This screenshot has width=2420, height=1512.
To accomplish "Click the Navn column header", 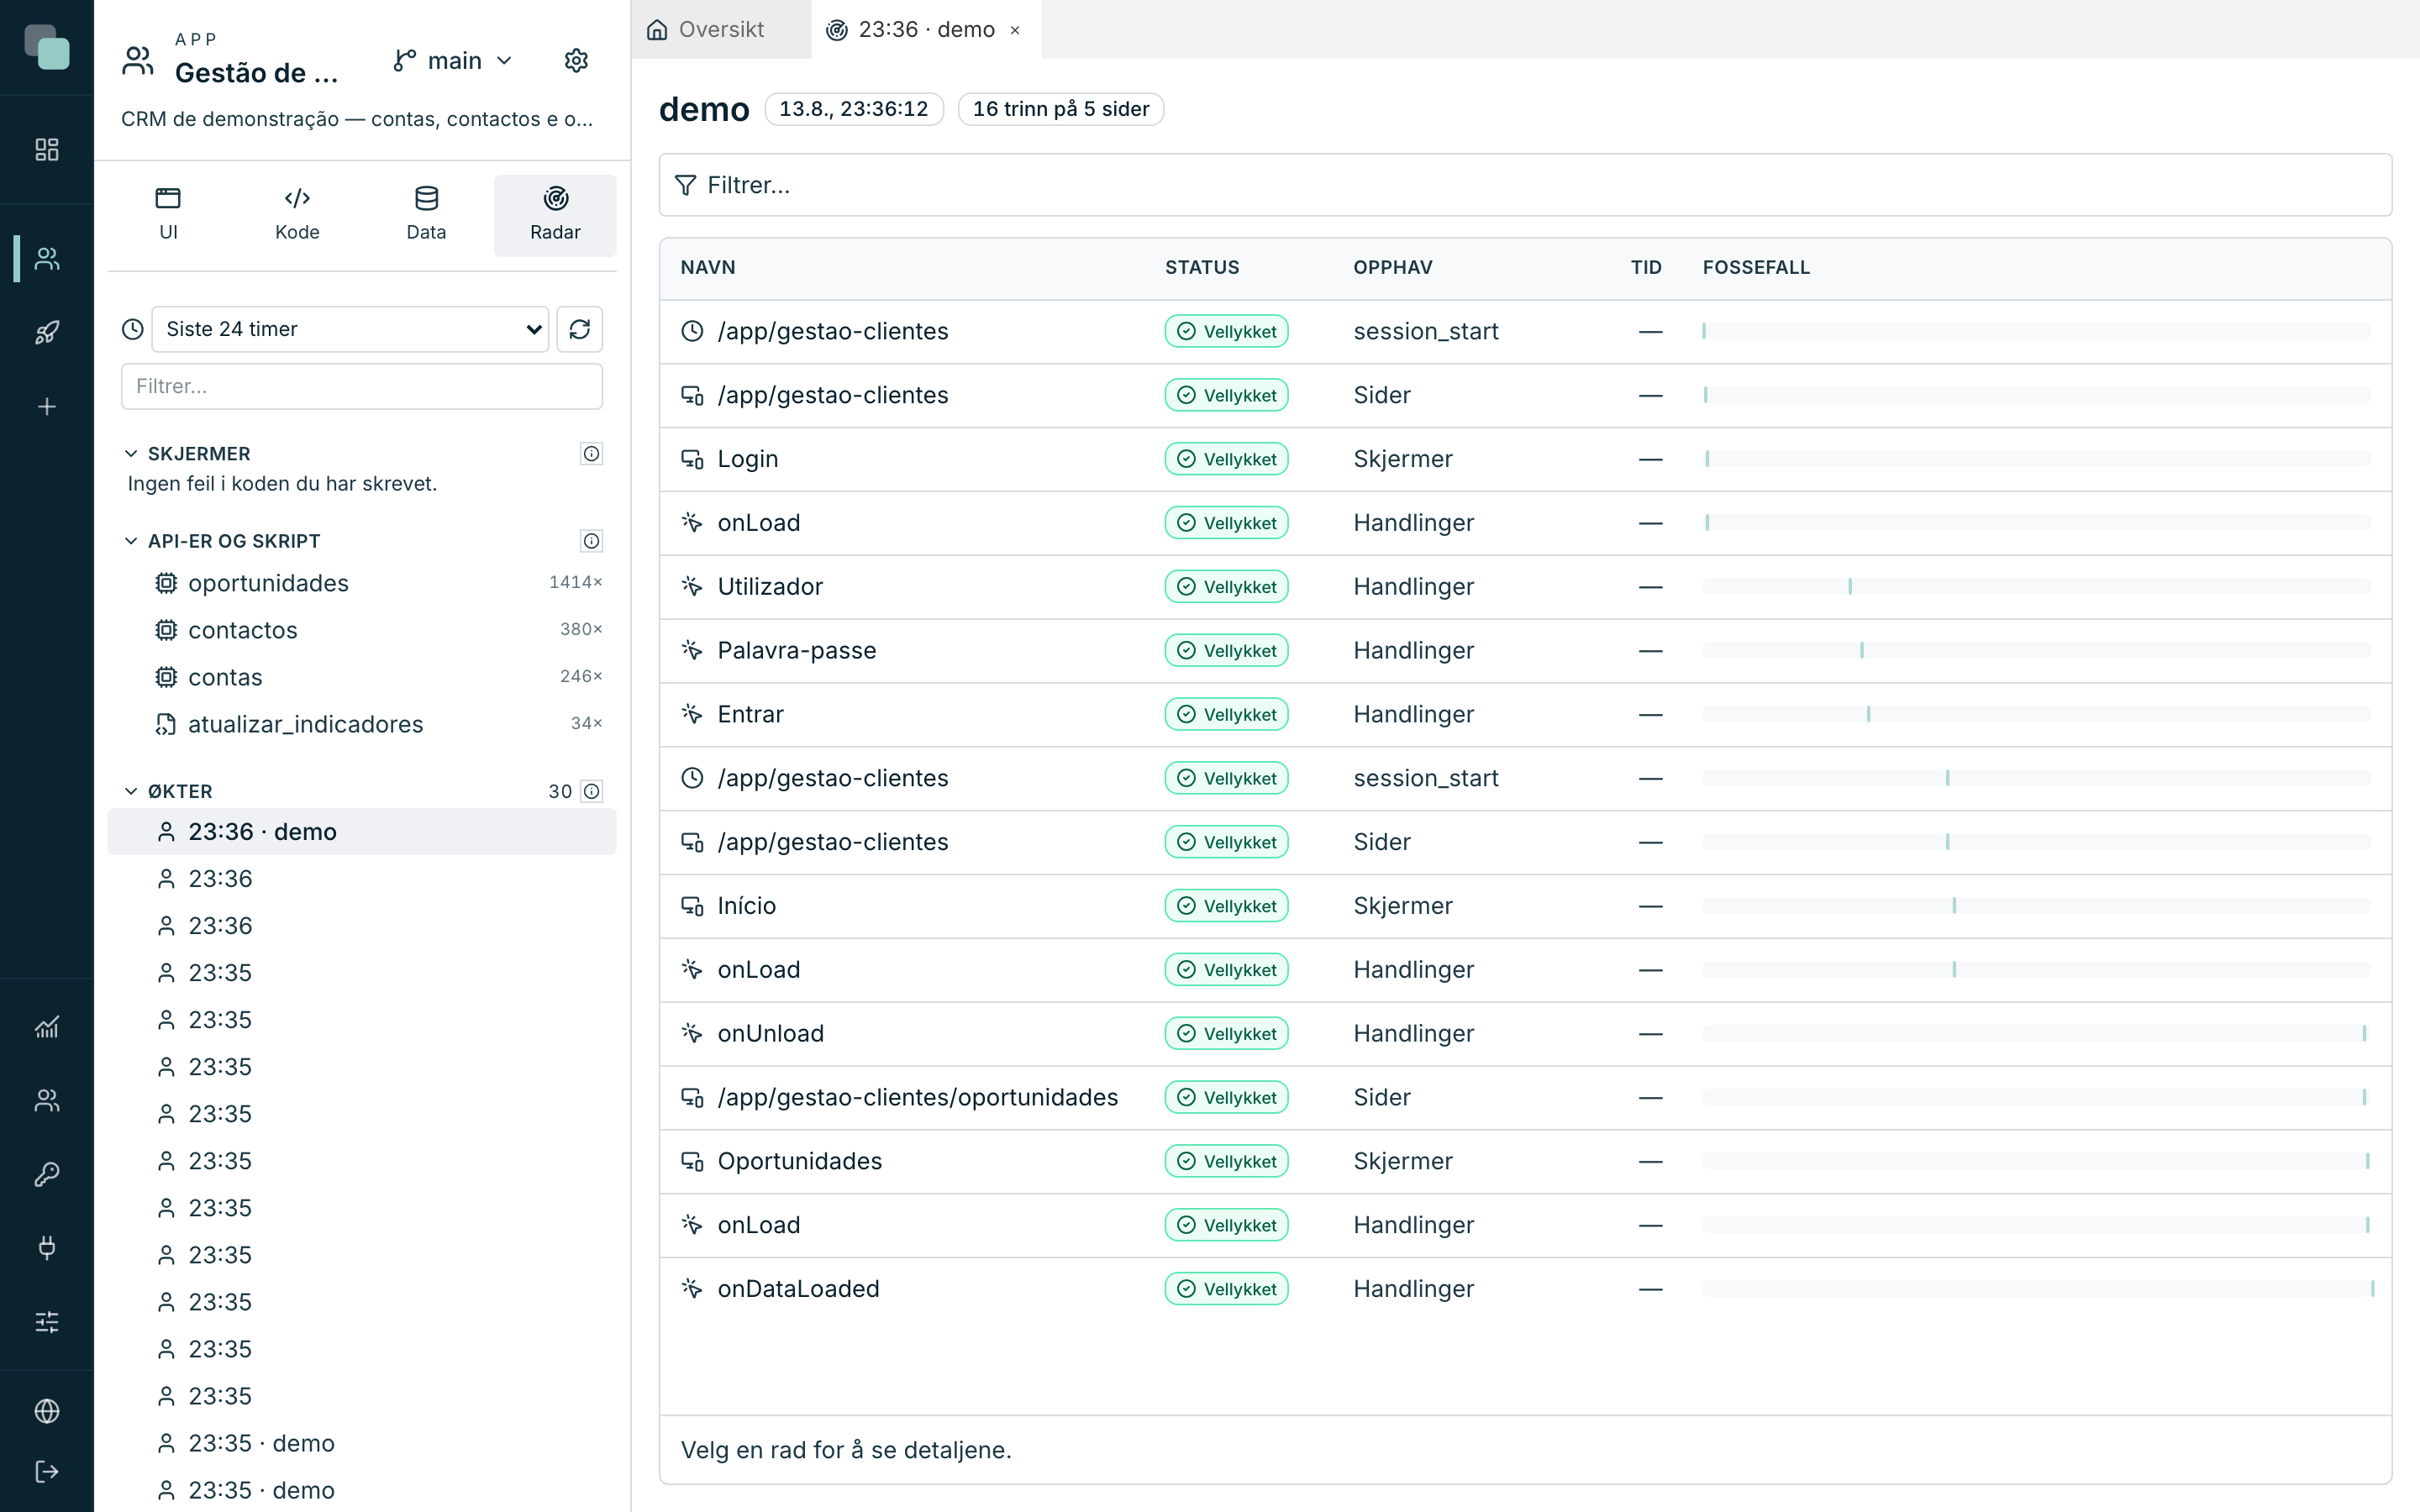I will click(x=708, y=268).
